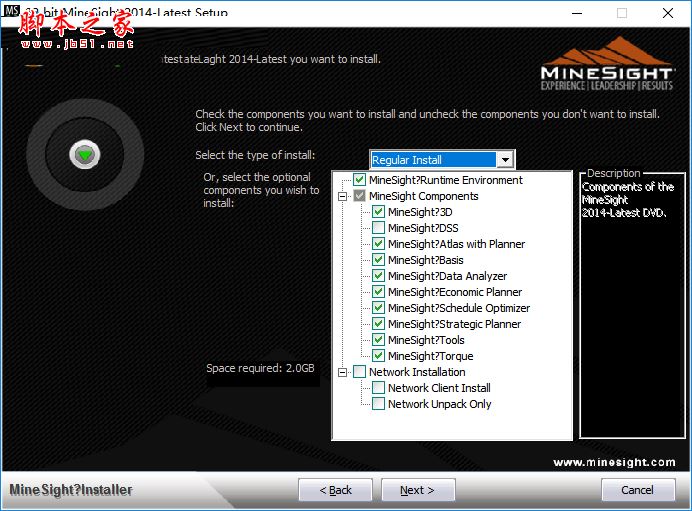The width and height of the screenshot is (692, 511).
Task: Collapse the MineSight Components tree node
Action: tap(342, 196)
